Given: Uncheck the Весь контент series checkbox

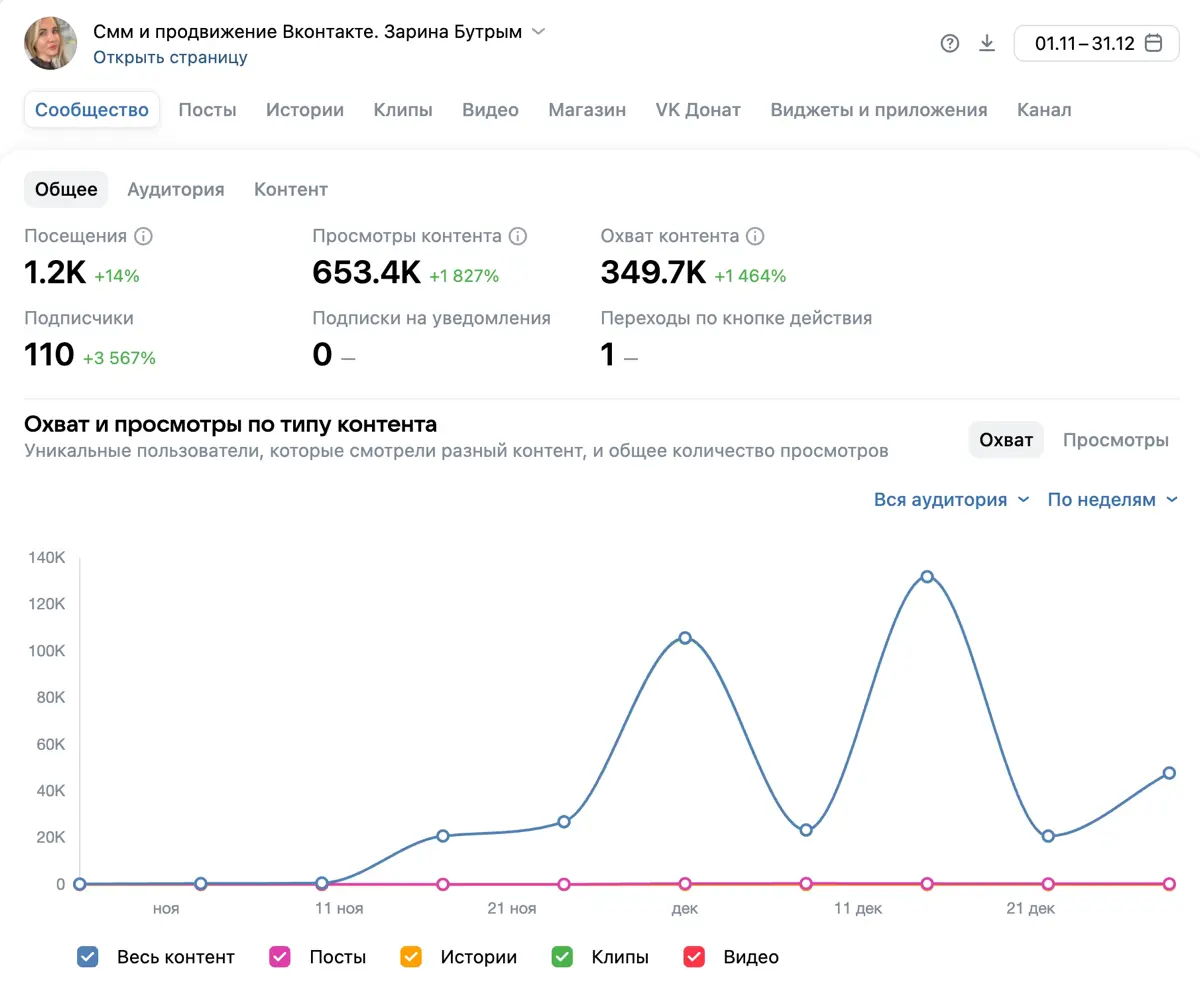Looking at the screenshot, I should coord(88,957).
